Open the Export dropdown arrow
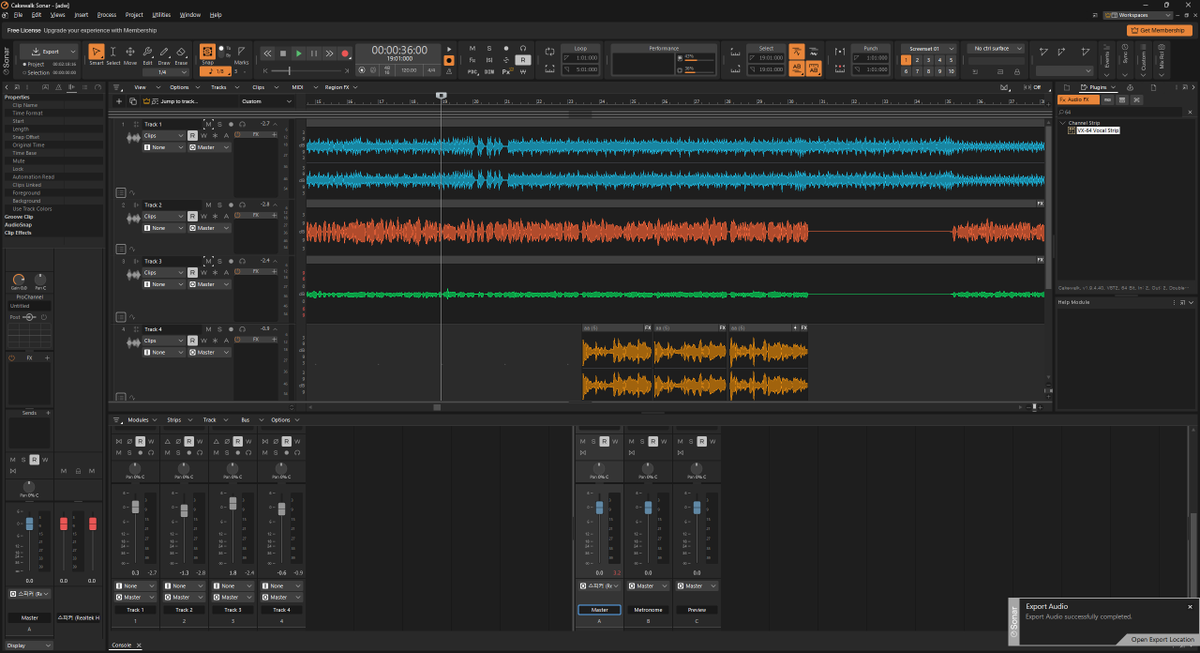This screenshot has width=1200, height=653. (74, 51)
